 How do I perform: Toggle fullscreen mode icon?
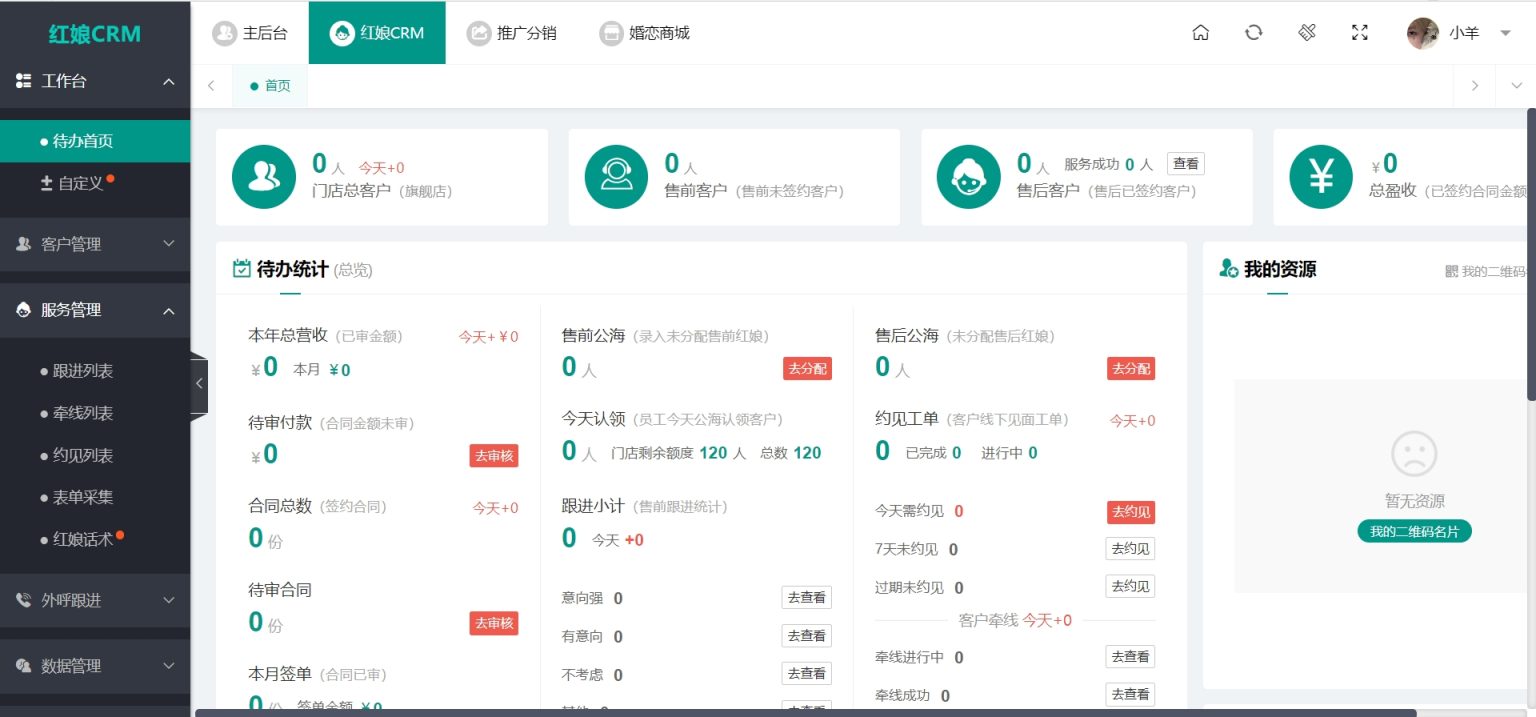point(1359,33)
